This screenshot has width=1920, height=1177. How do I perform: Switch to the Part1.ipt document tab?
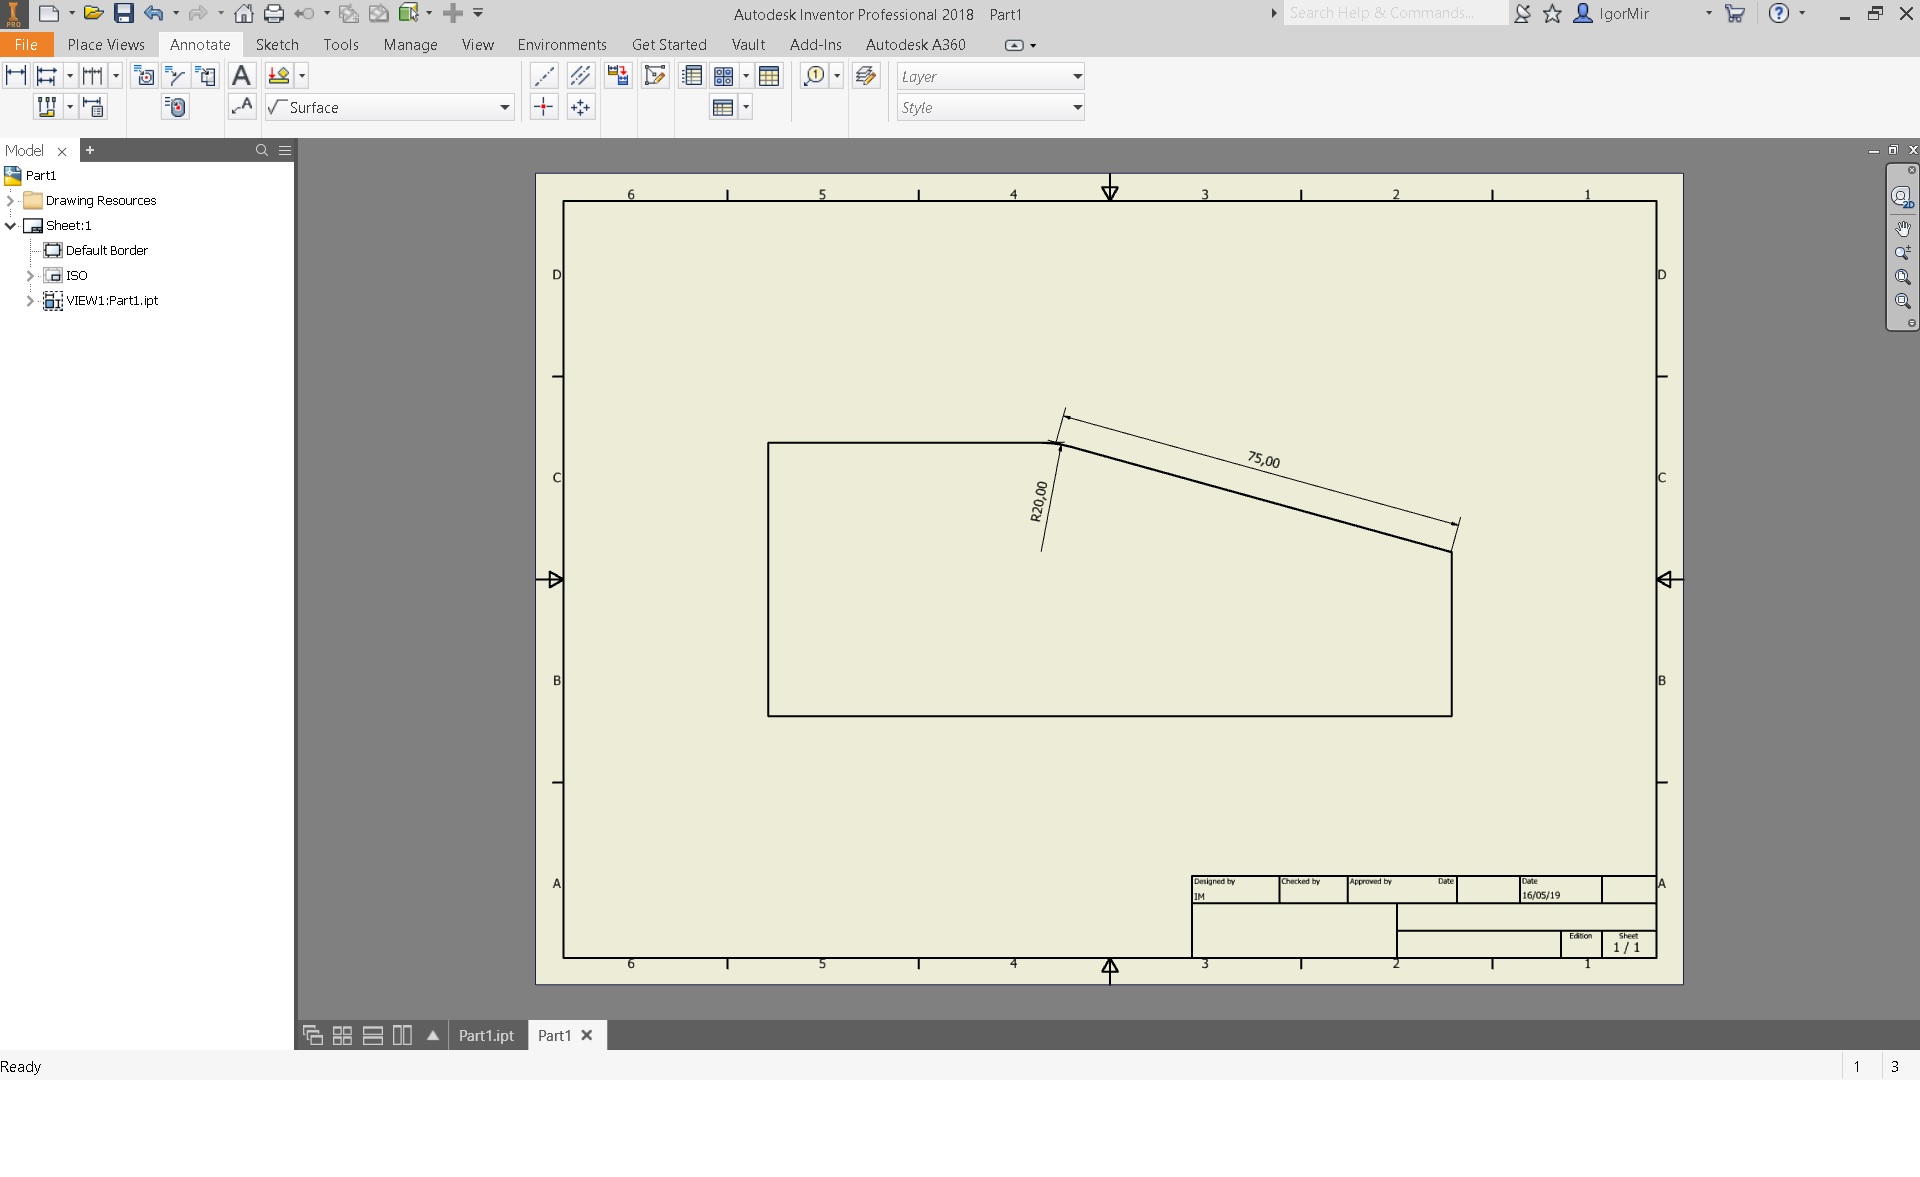point(485,1035)
